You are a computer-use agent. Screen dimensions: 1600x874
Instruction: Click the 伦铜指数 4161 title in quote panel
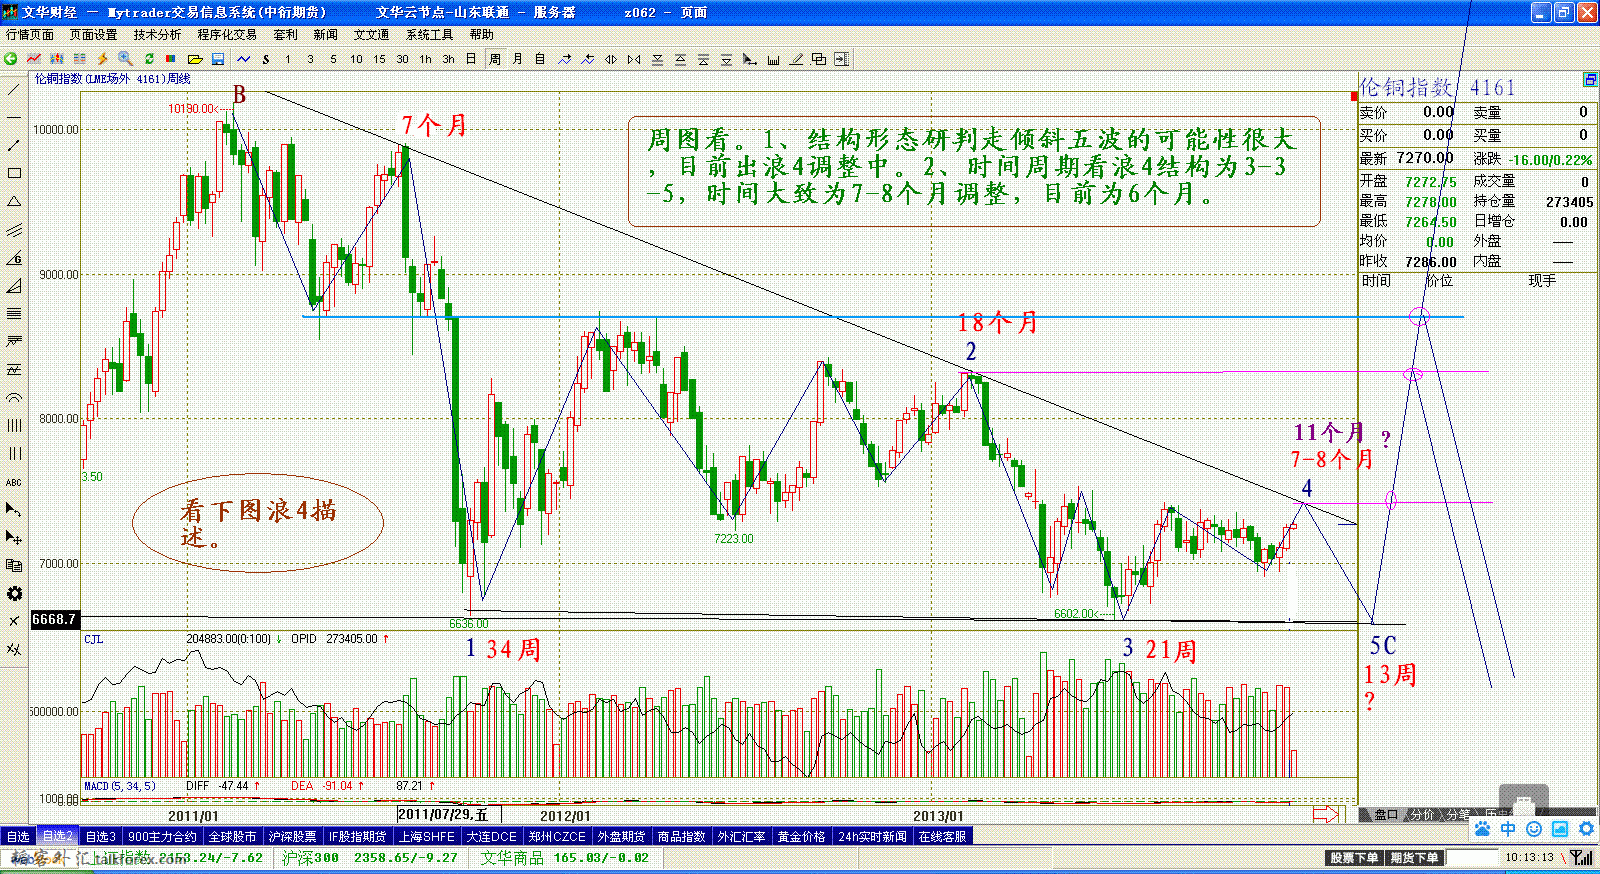[1437, 87]
